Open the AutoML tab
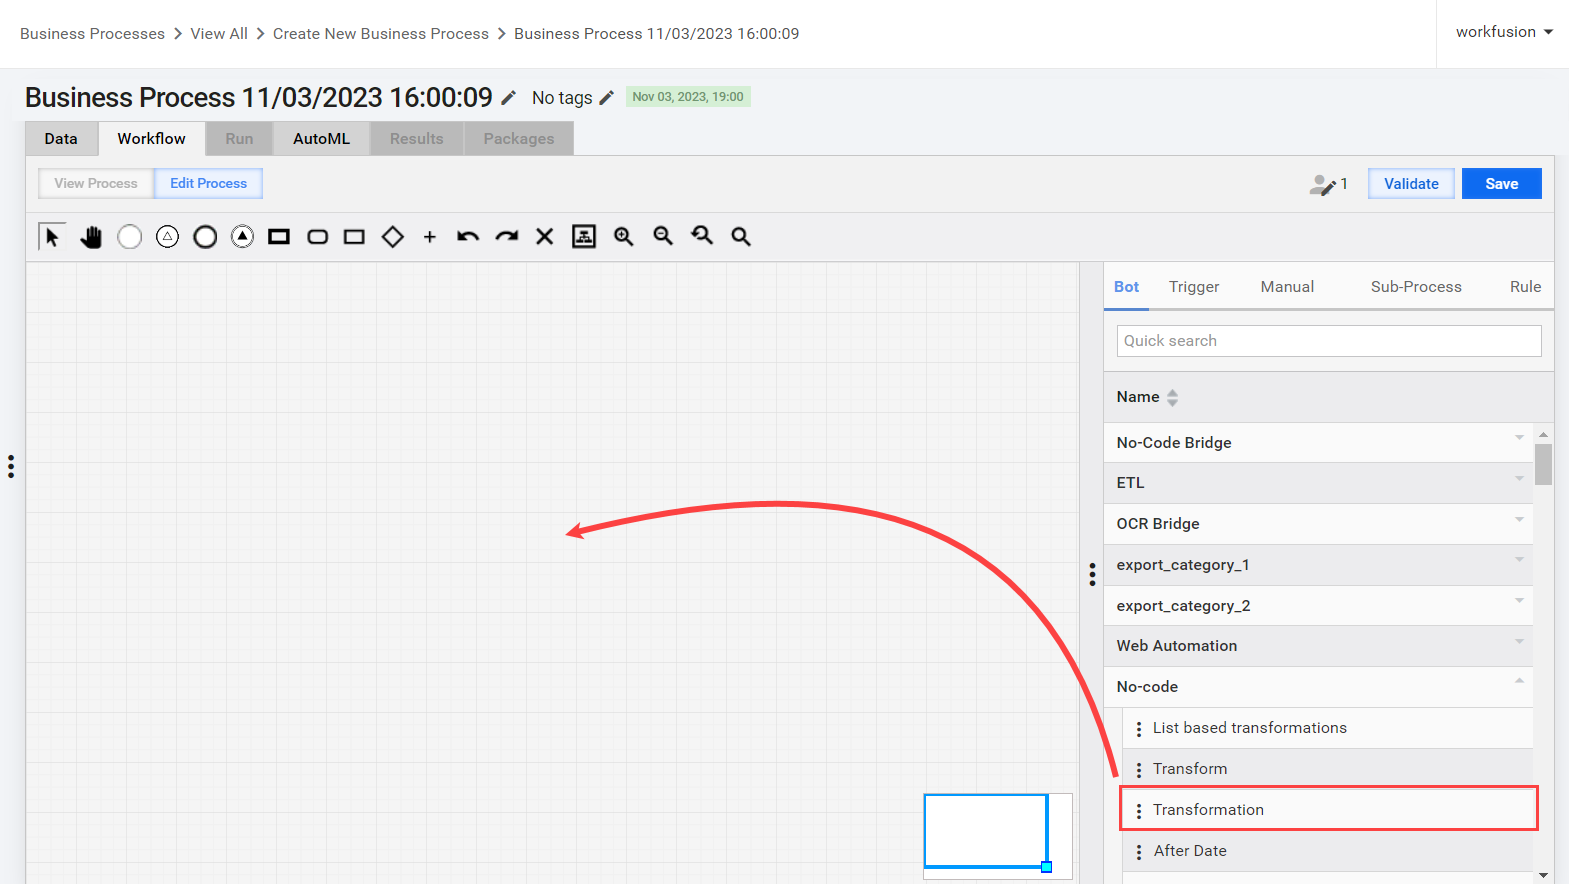The height and width of the screenshot is (884, 1569). (x=321, y=139)
